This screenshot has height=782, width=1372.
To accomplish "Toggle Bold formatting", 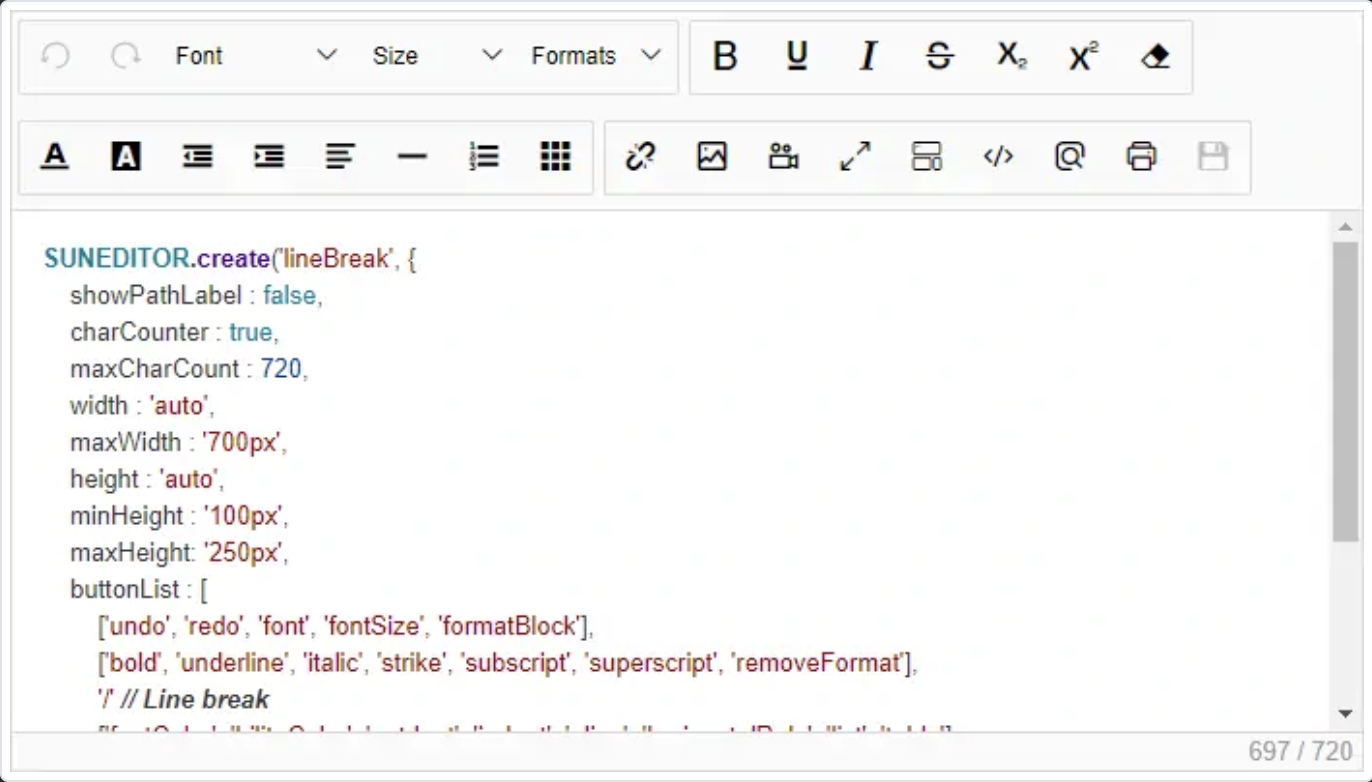I will [725, 56].
